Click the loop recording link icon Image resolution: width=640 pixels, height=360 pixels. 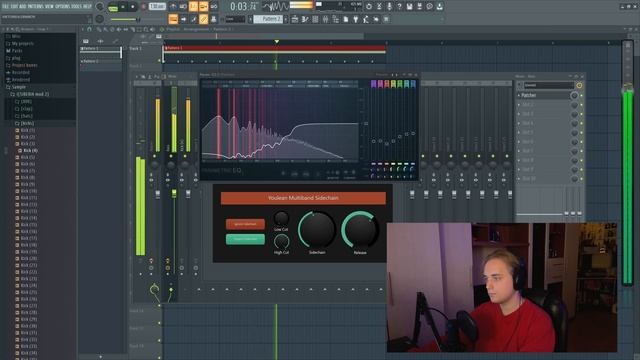point(213,7)
